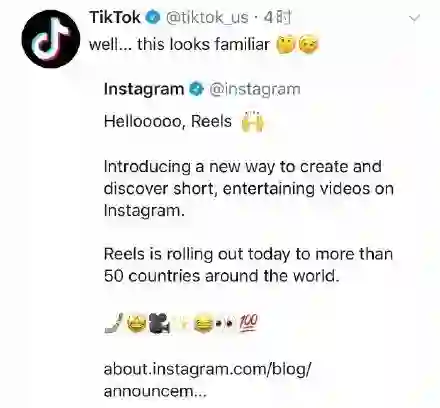Viewport: 440px width, 408px height.
Task: Click the movie camera emoji
Action: pyautogui.click(x=160, y=323)
